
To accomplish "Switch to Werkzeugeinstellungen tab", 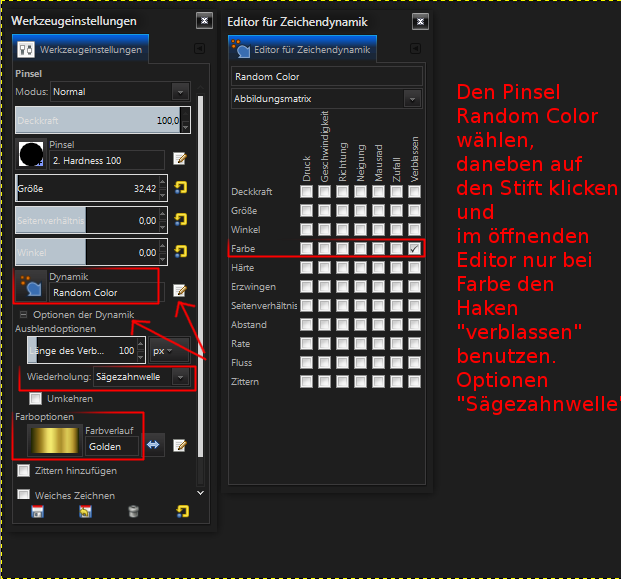I will pyautogui.click(x=81, y=50).
